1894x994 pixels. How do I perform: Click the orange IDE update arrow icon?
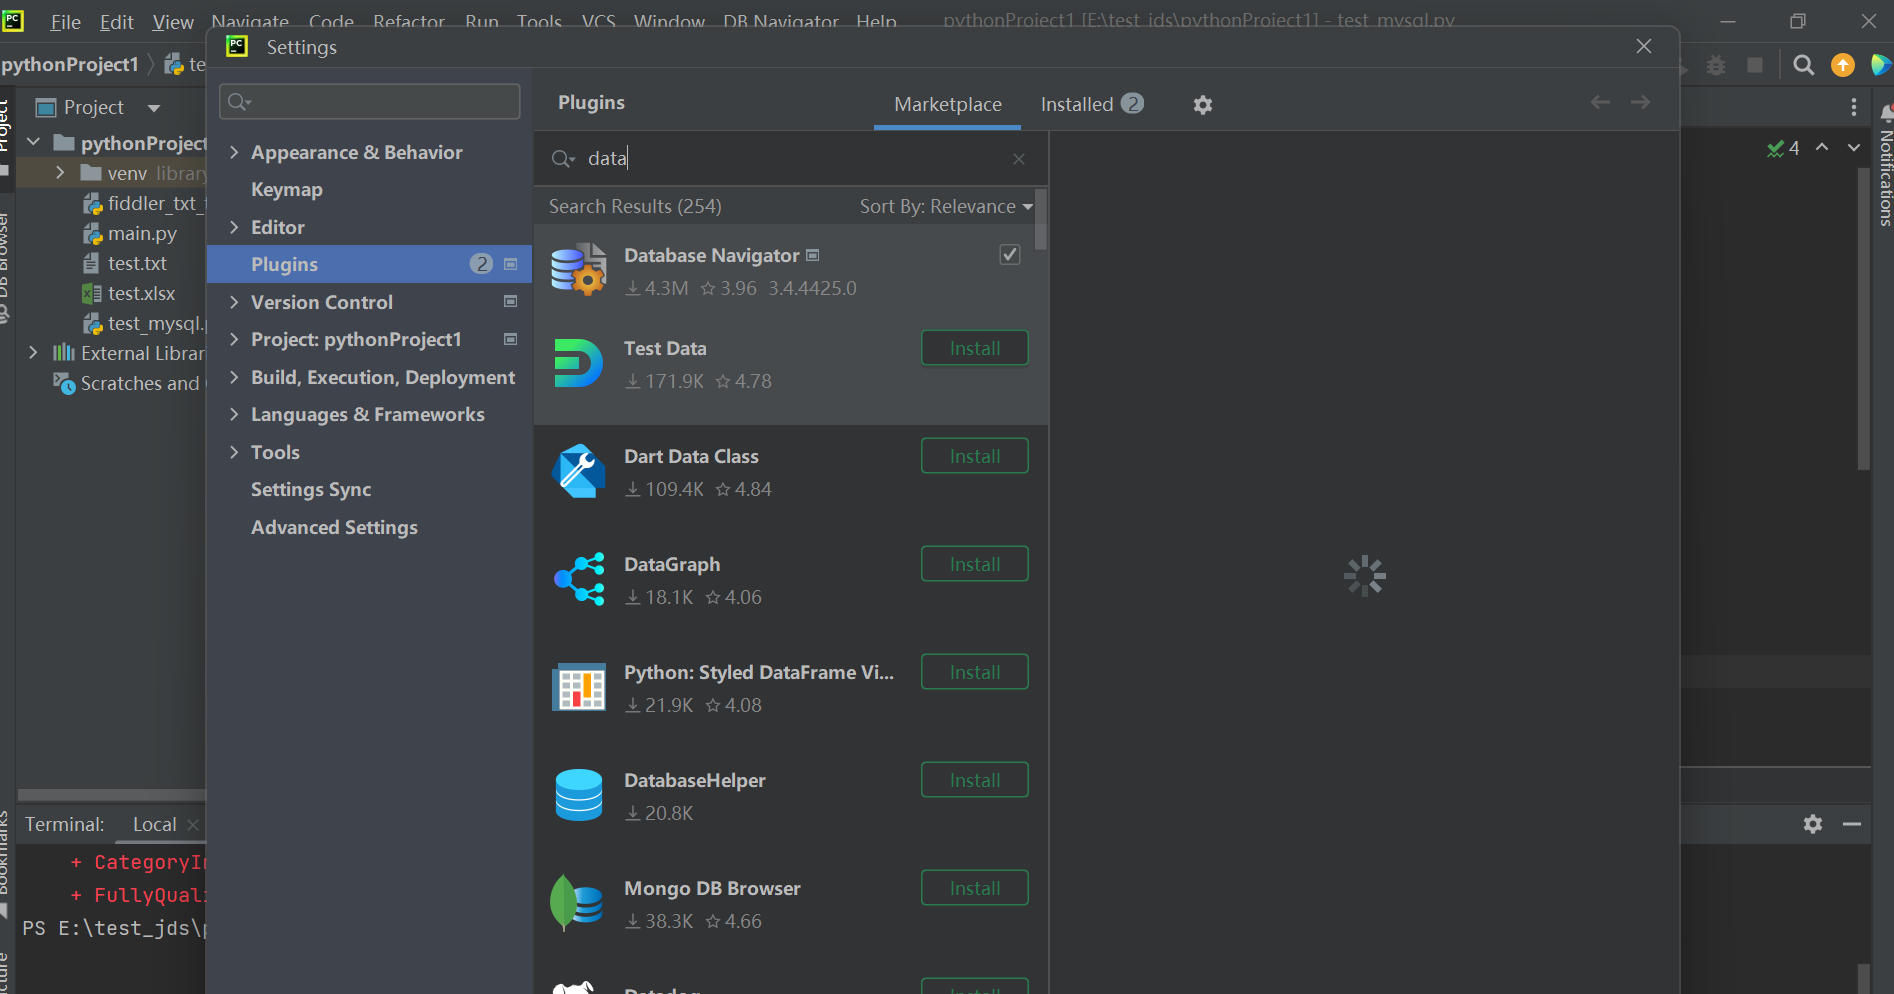(x=1843, y=65)
